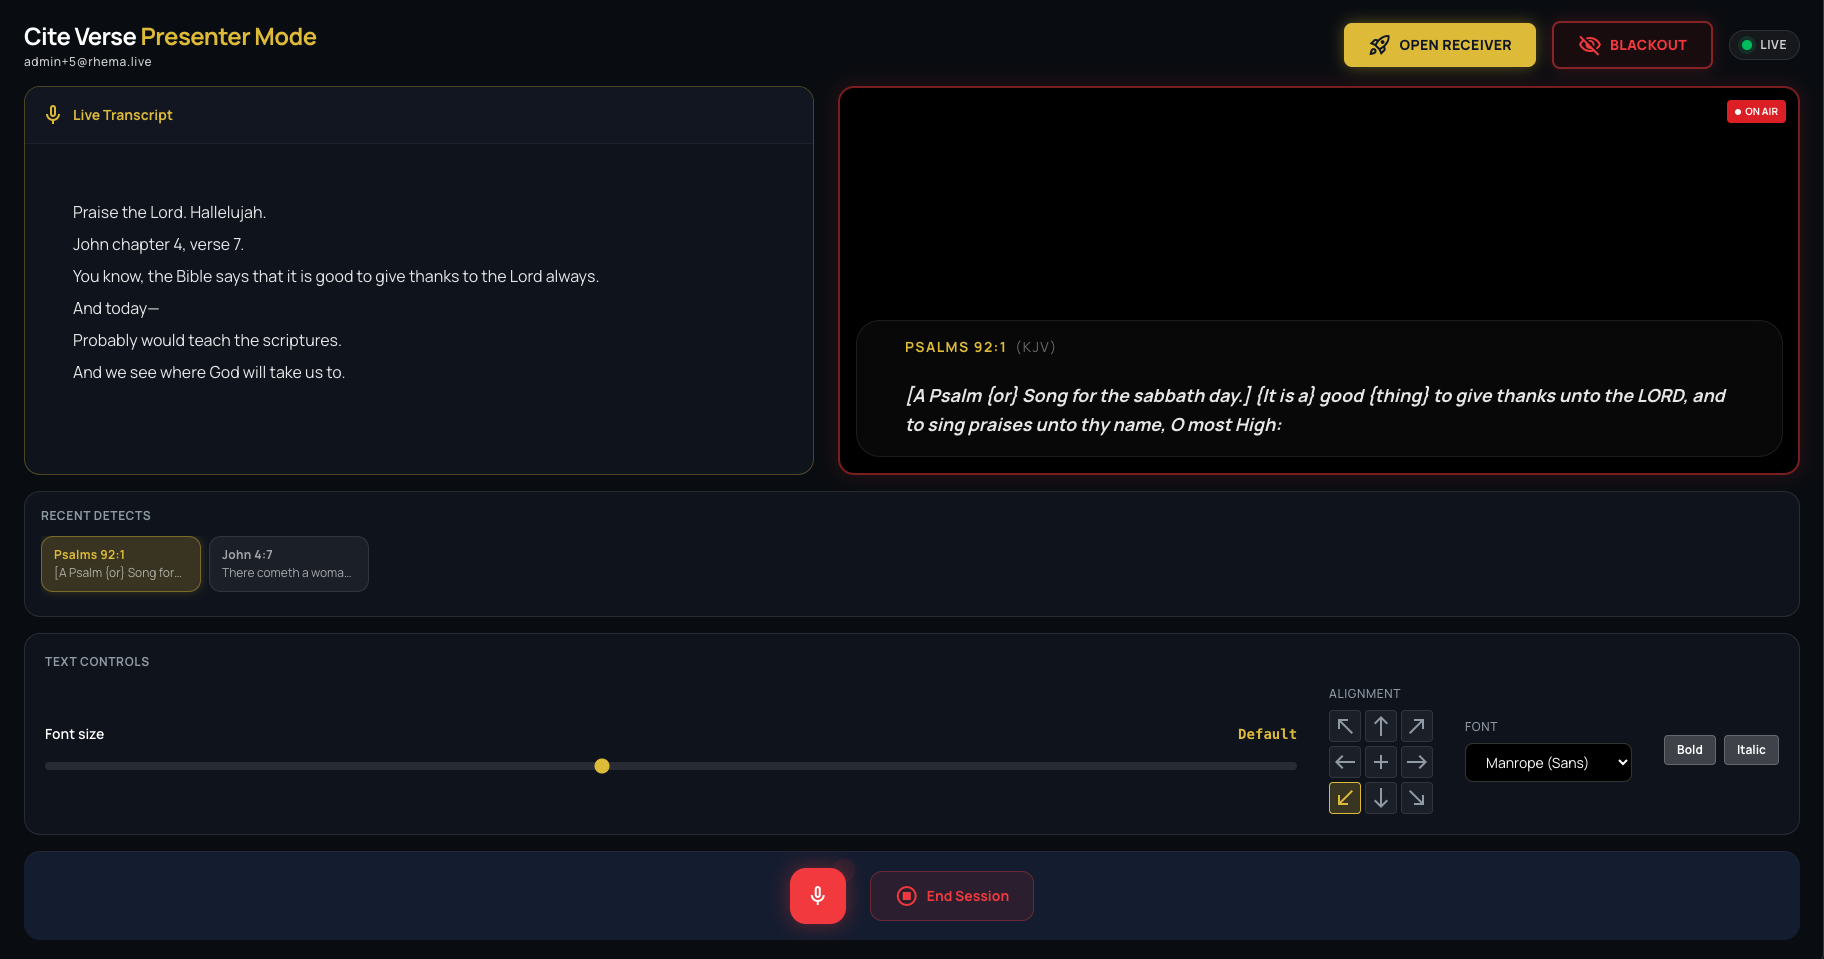
Task: Click the rocket icon on Open Receiver
Action: coord(1379,44)
